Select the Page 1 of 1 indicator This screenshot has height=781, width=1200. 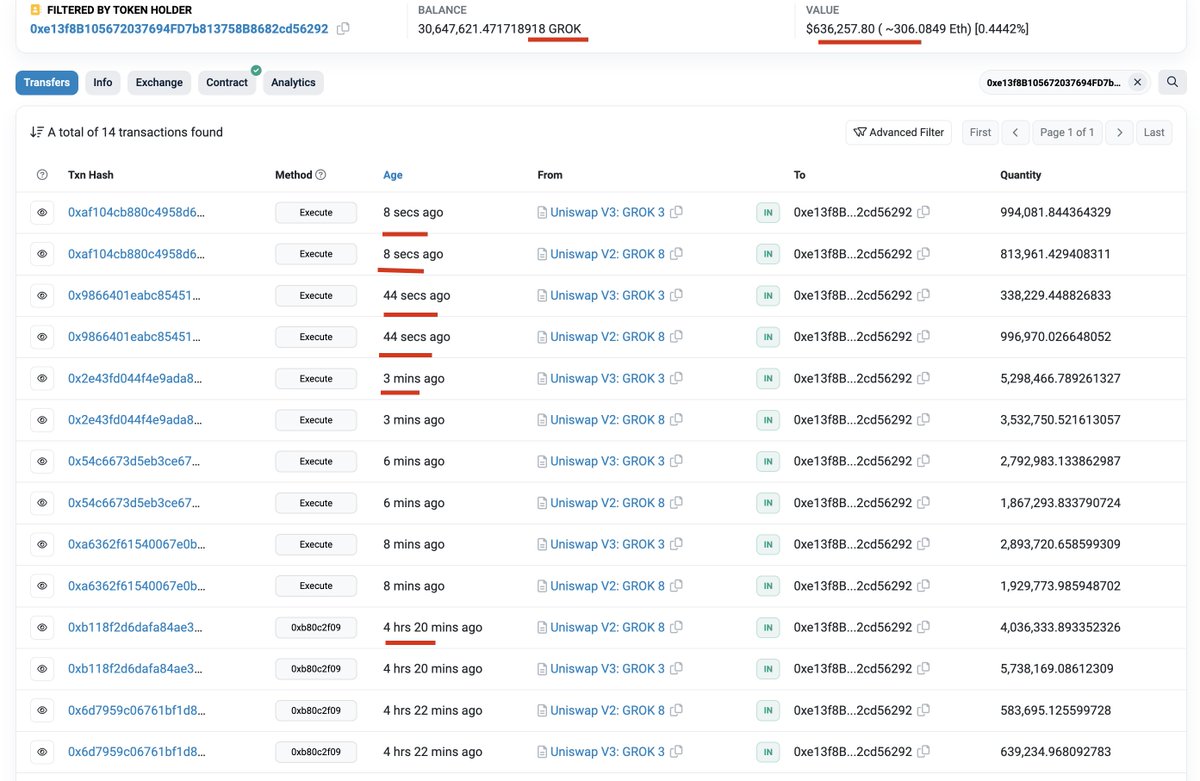(1067, 132)
